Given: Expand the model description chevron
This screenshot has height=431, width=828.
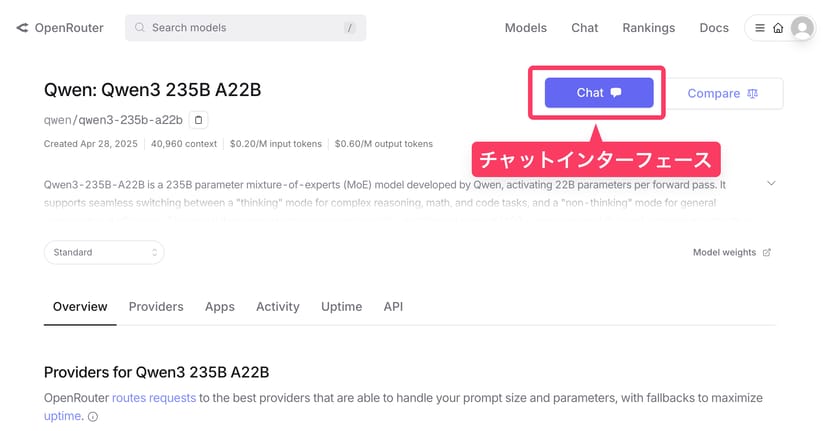Looking at the screenshot, I should [770, 184].
